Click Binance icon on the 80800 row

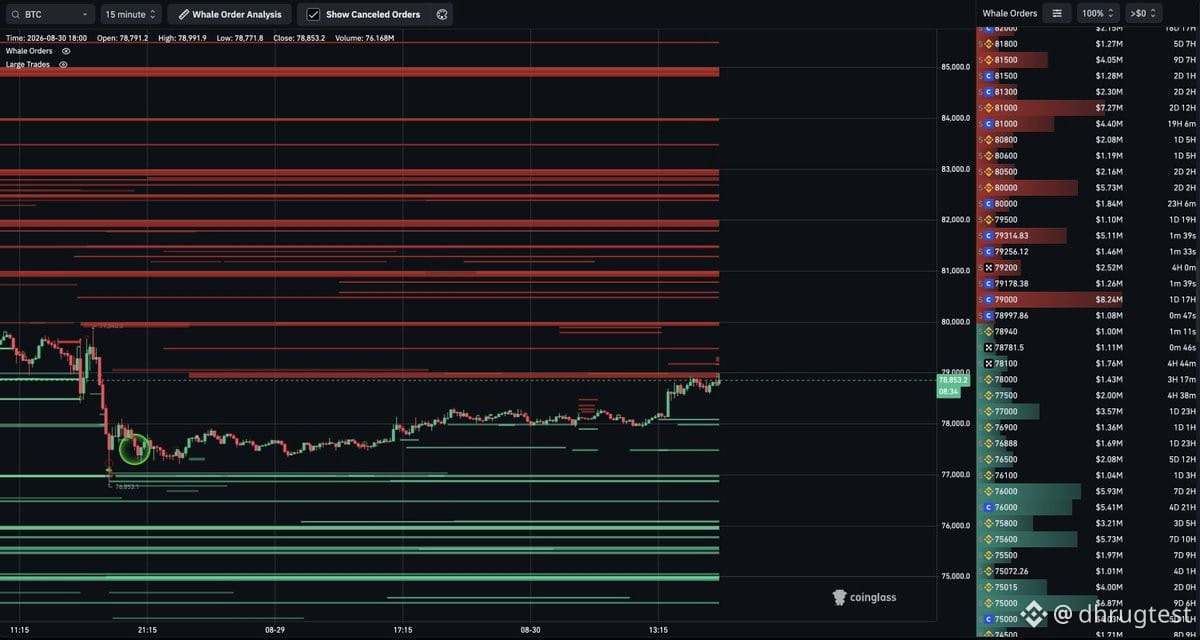tap(987, 140)
